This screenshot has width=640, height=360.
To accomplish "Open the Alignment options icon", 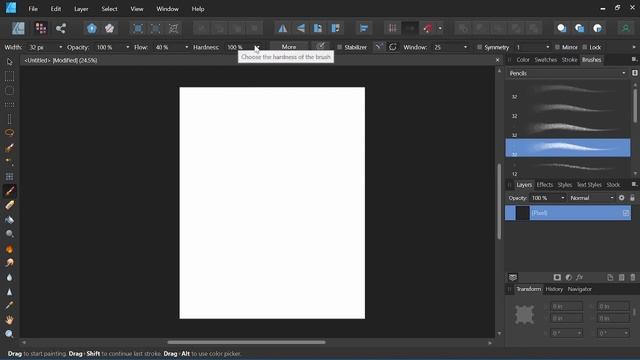I will pos(364,28).
